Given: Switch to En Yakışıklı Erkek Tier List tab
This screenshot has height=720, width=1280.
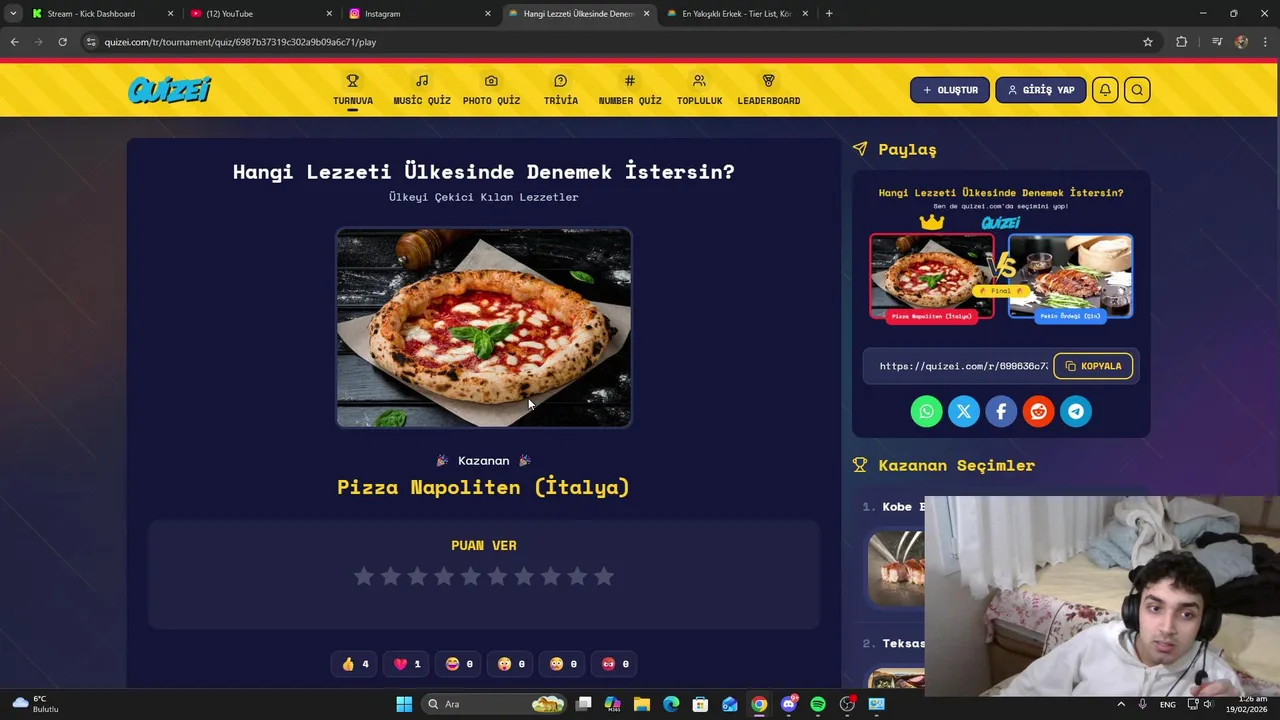Looking at the screenshot, I should tap(736, 14).
